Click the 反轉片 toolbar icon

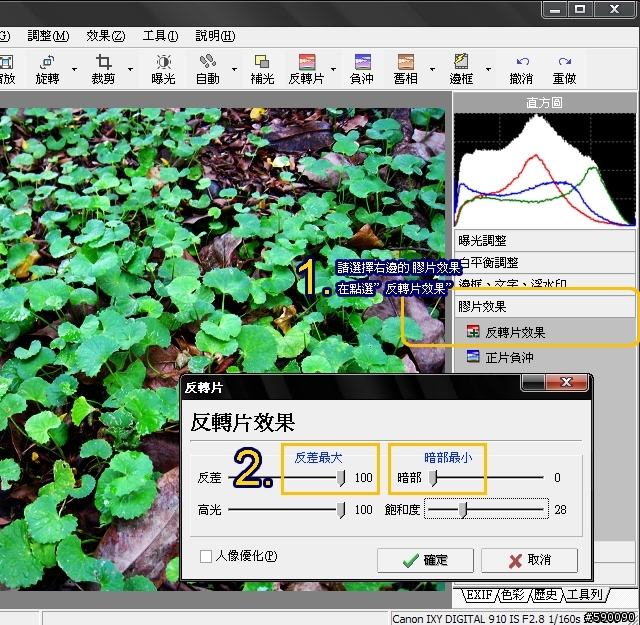(x=307, y=62)
